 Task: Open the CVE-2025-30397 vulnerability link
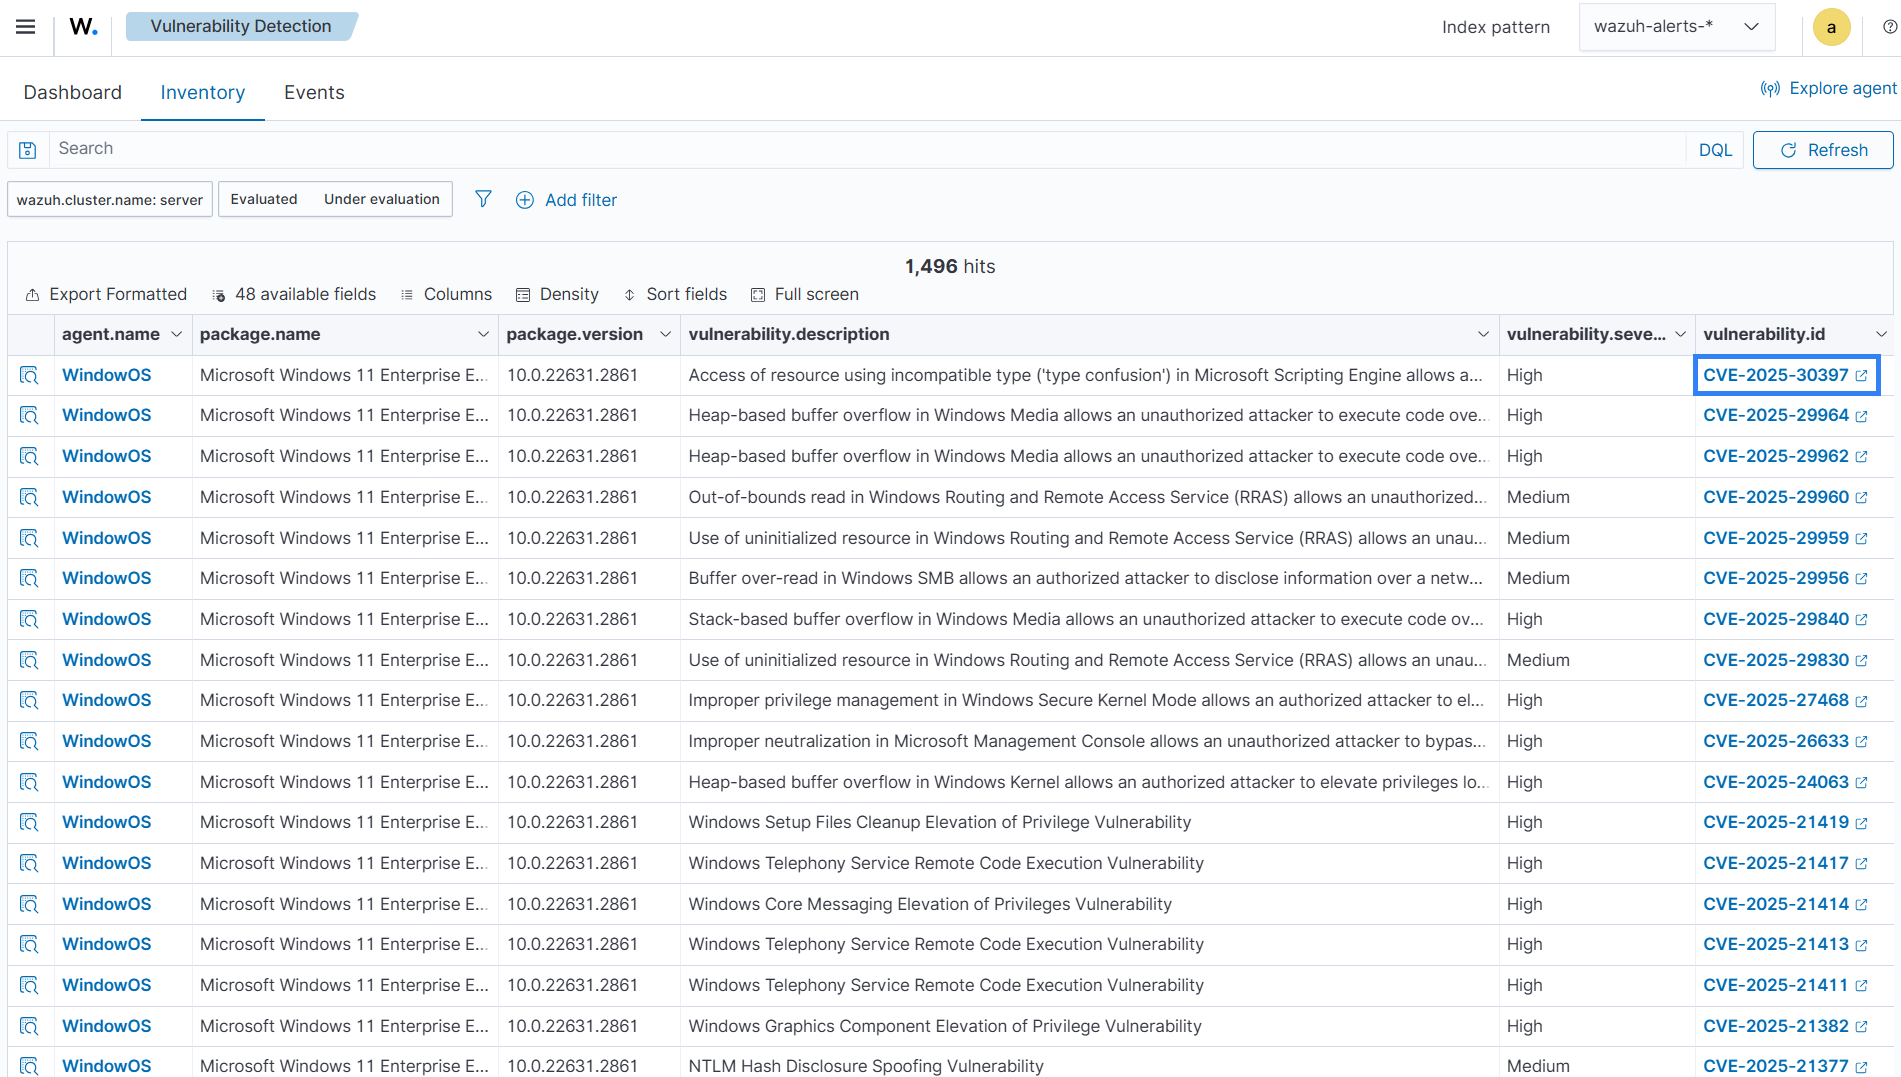click(x=1777, y=375)
